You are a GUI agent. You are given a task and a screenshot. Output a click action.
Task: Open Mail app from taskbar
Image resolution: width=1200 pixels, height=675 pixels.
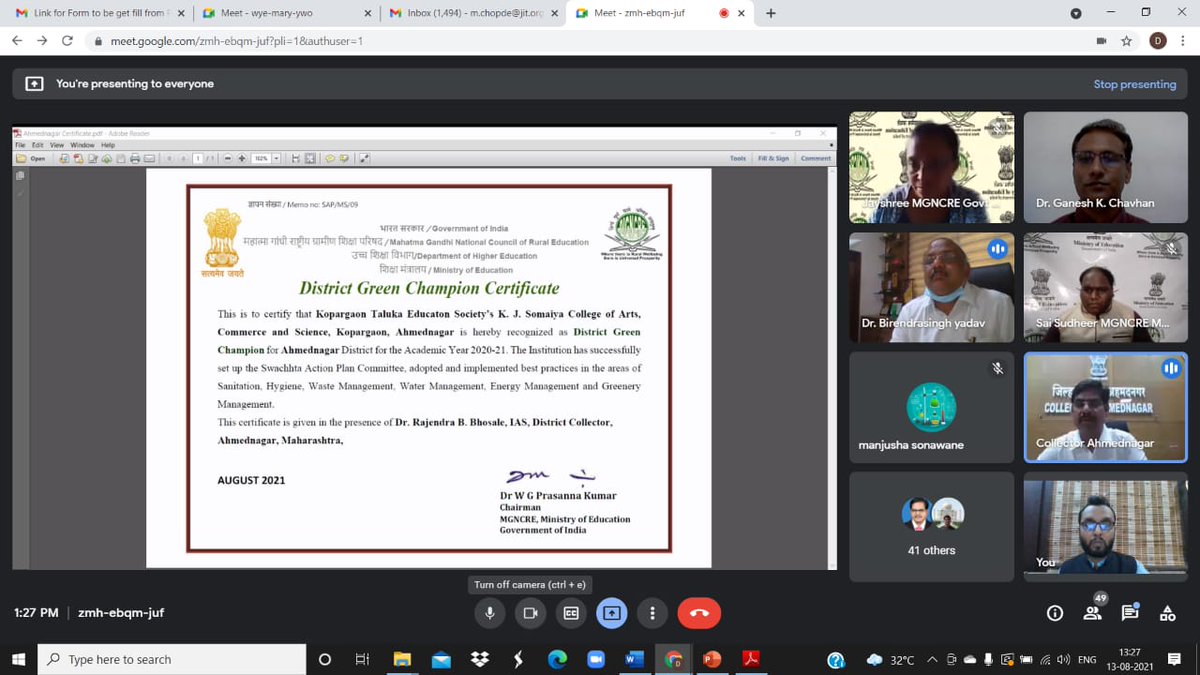441,659
